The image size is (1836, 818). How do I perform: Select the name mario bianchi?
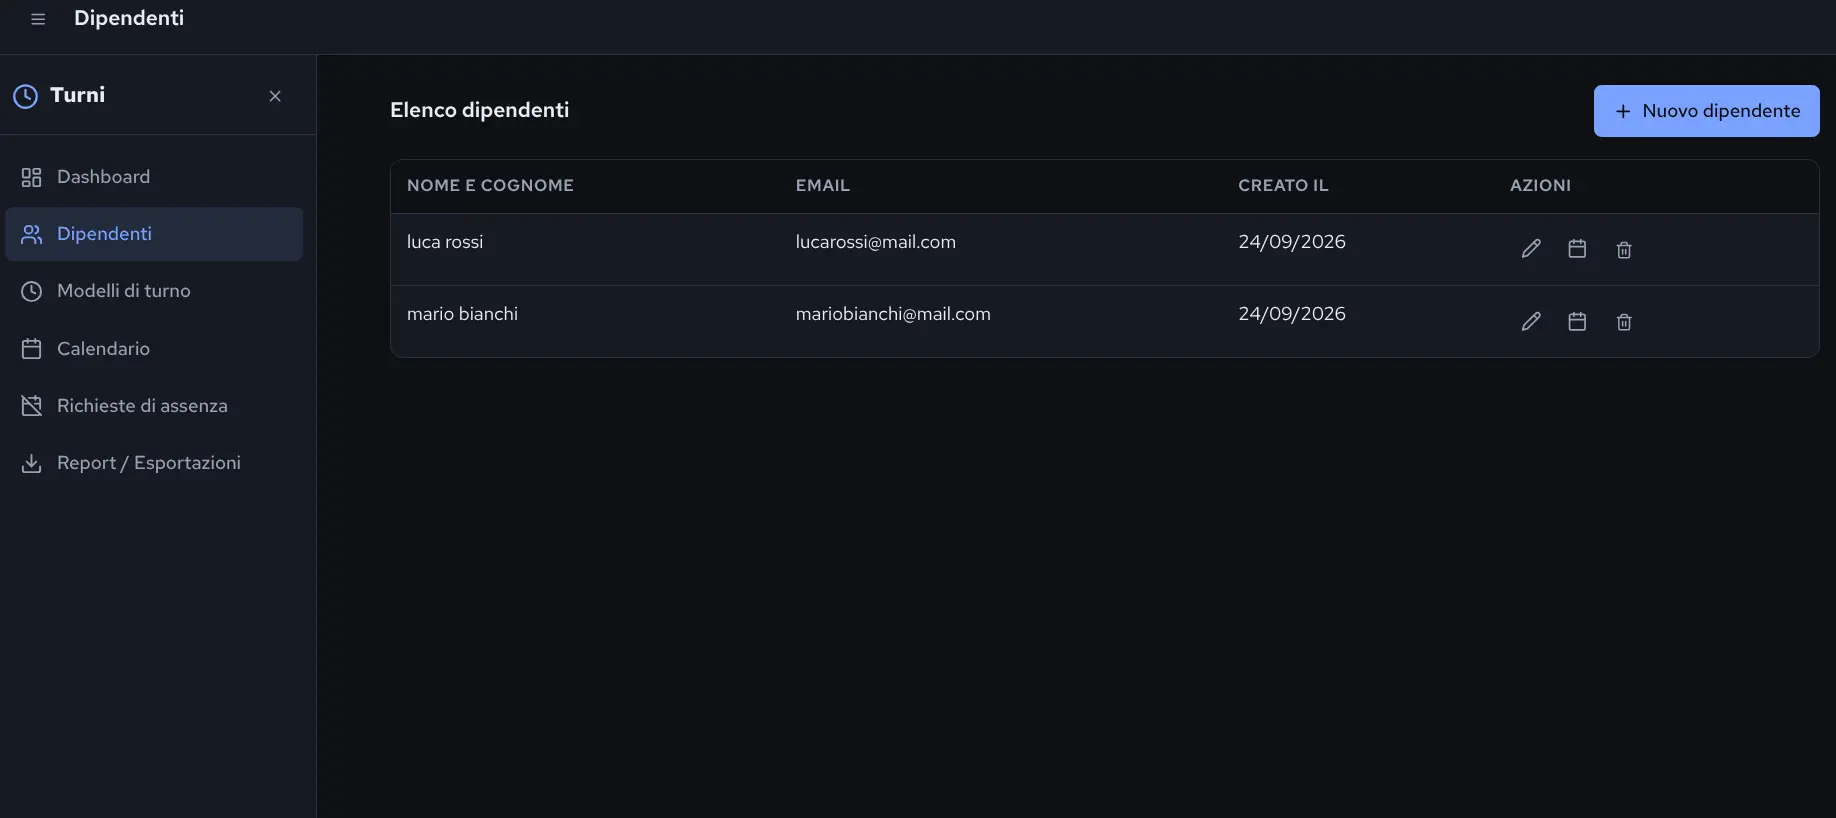pyautogui.click(x=462, y=314)
